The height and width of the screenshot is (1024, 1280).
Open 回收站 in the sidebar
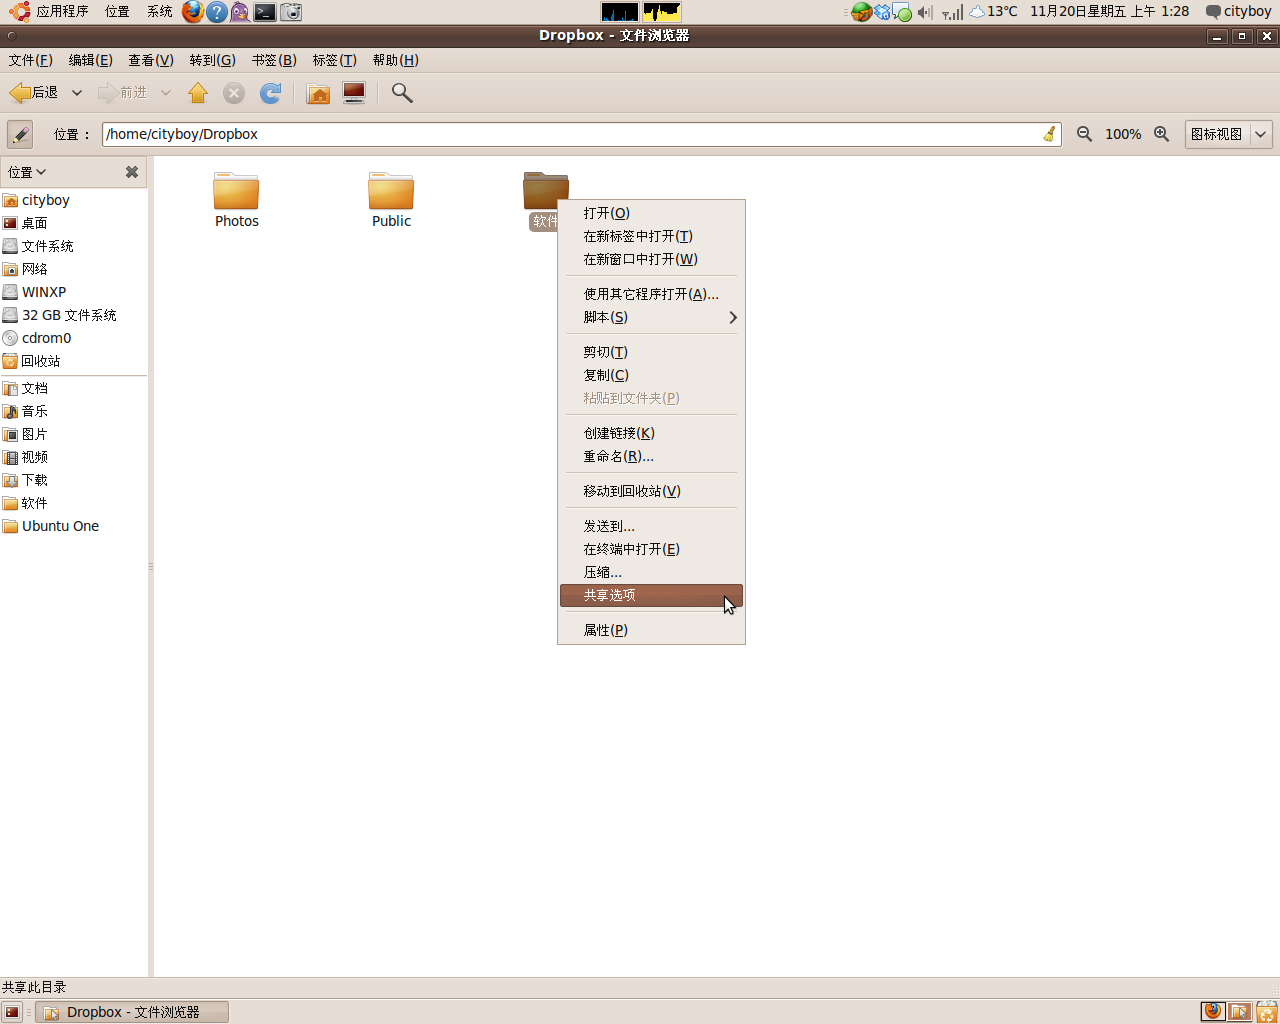click(74, 361)
